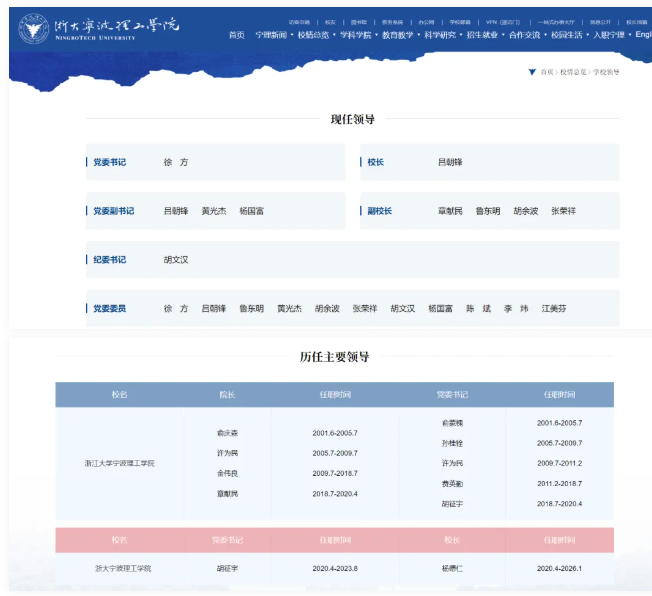Screen dimensions: 652x596
Task: Click 吕朝锋 in the 校长 row
Action: tap(450, 162)
